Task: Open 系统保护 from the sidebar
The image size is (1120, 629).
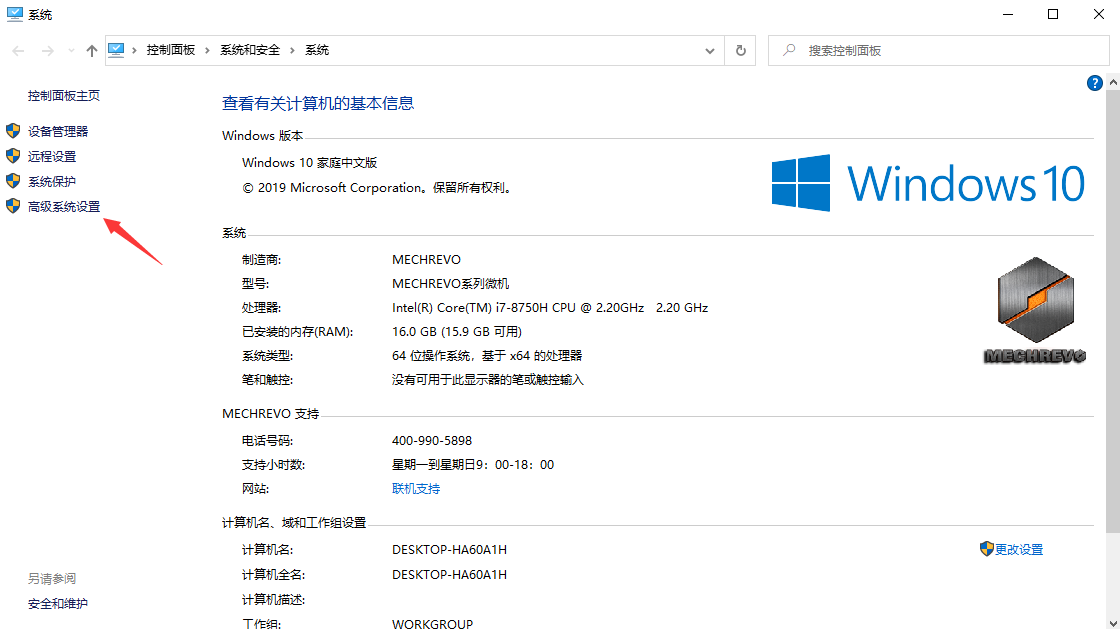Action: pyautogui.click(x=52, y=181)
